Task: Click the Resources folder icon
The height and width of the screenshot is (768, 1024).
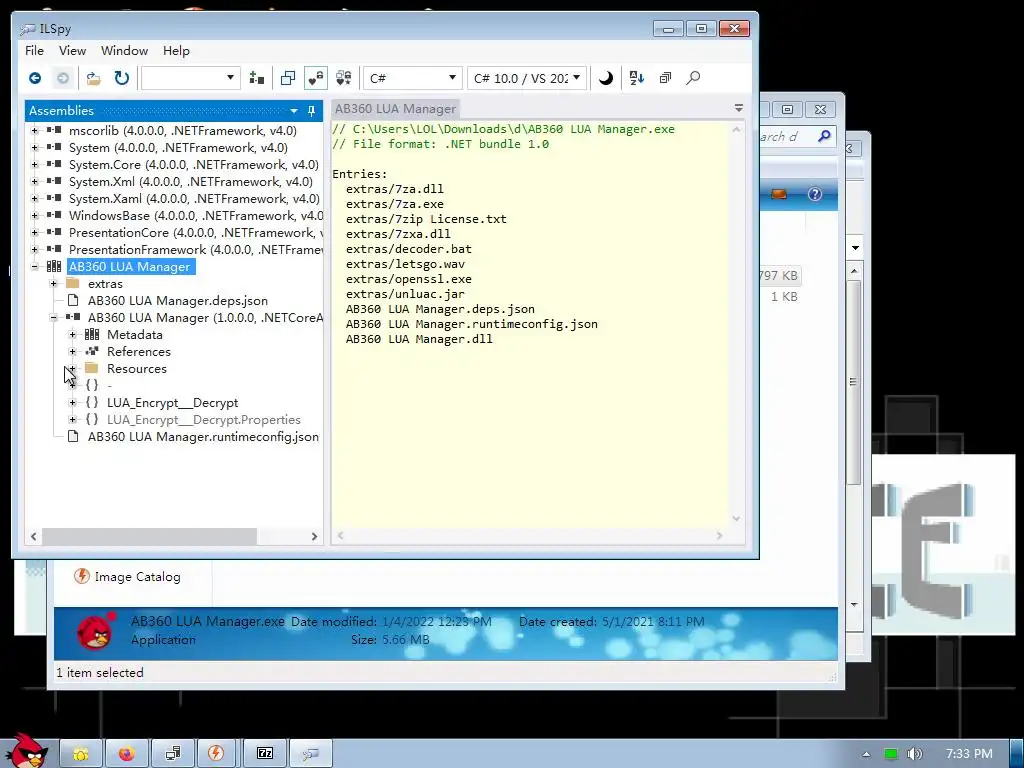Action: tap(92, 368)
